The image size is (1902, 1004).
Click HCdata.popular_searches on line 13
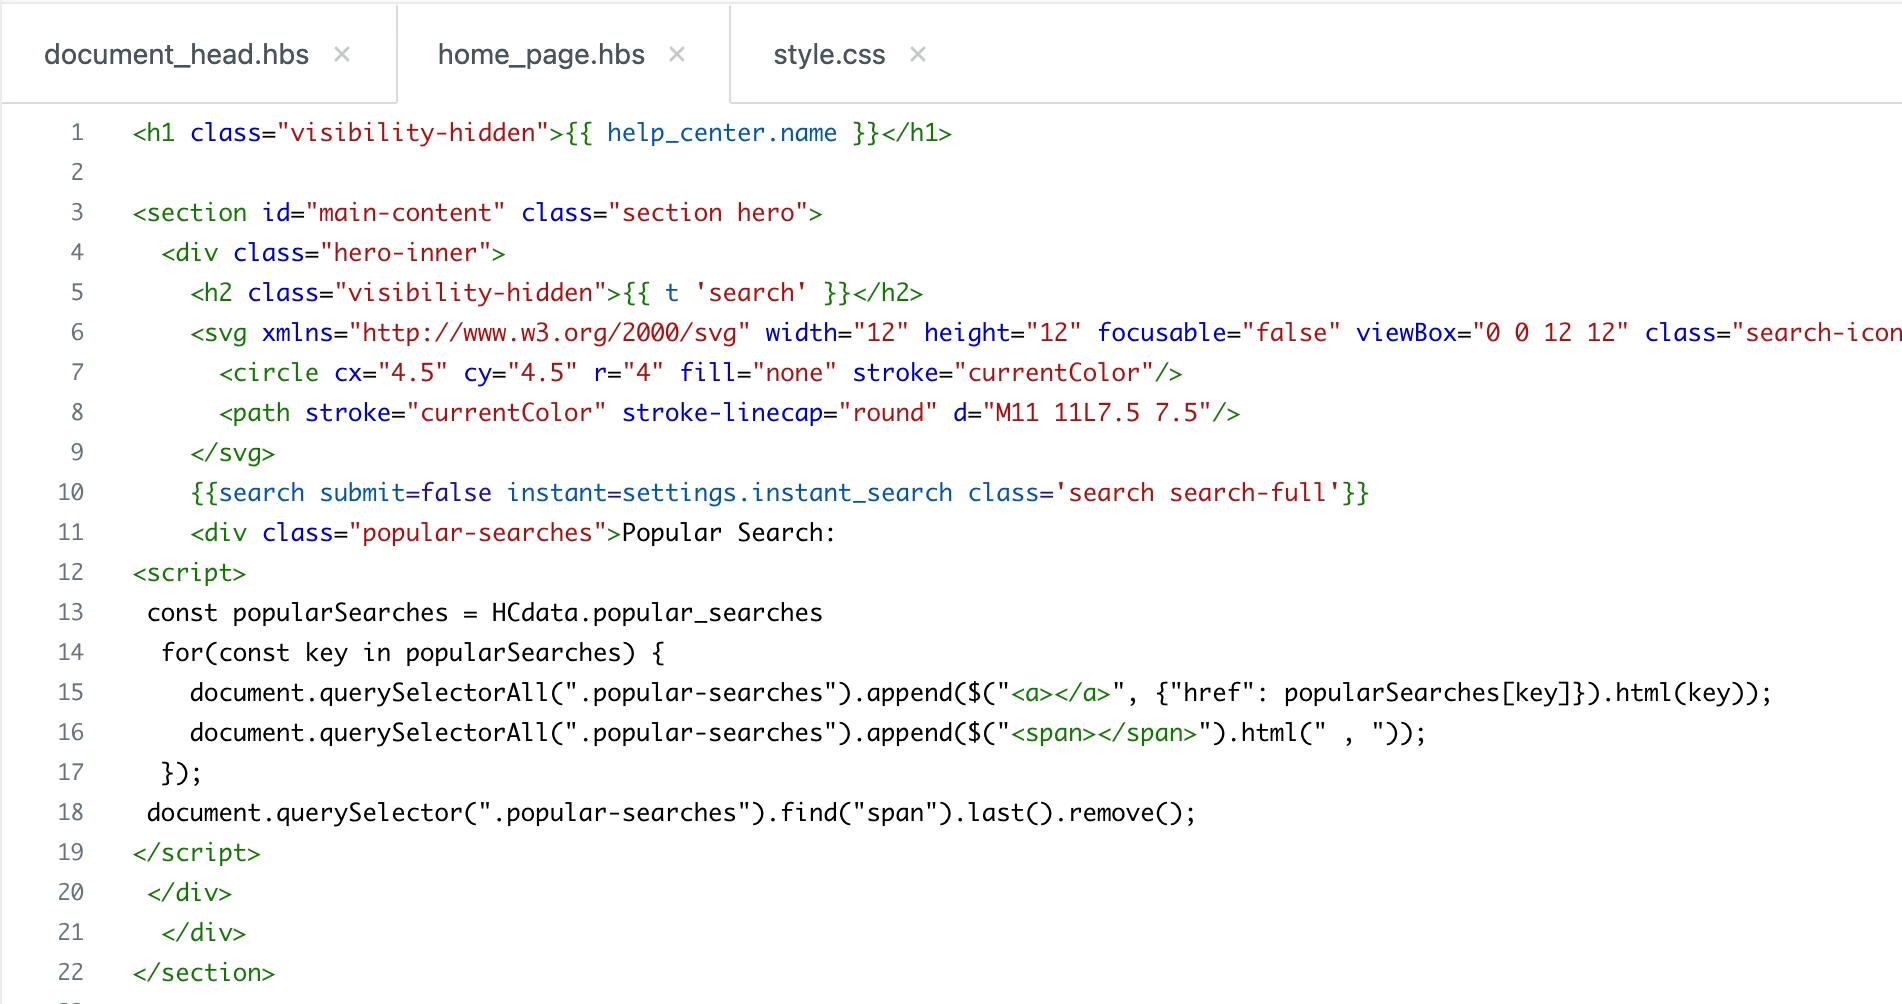[657, 613]
